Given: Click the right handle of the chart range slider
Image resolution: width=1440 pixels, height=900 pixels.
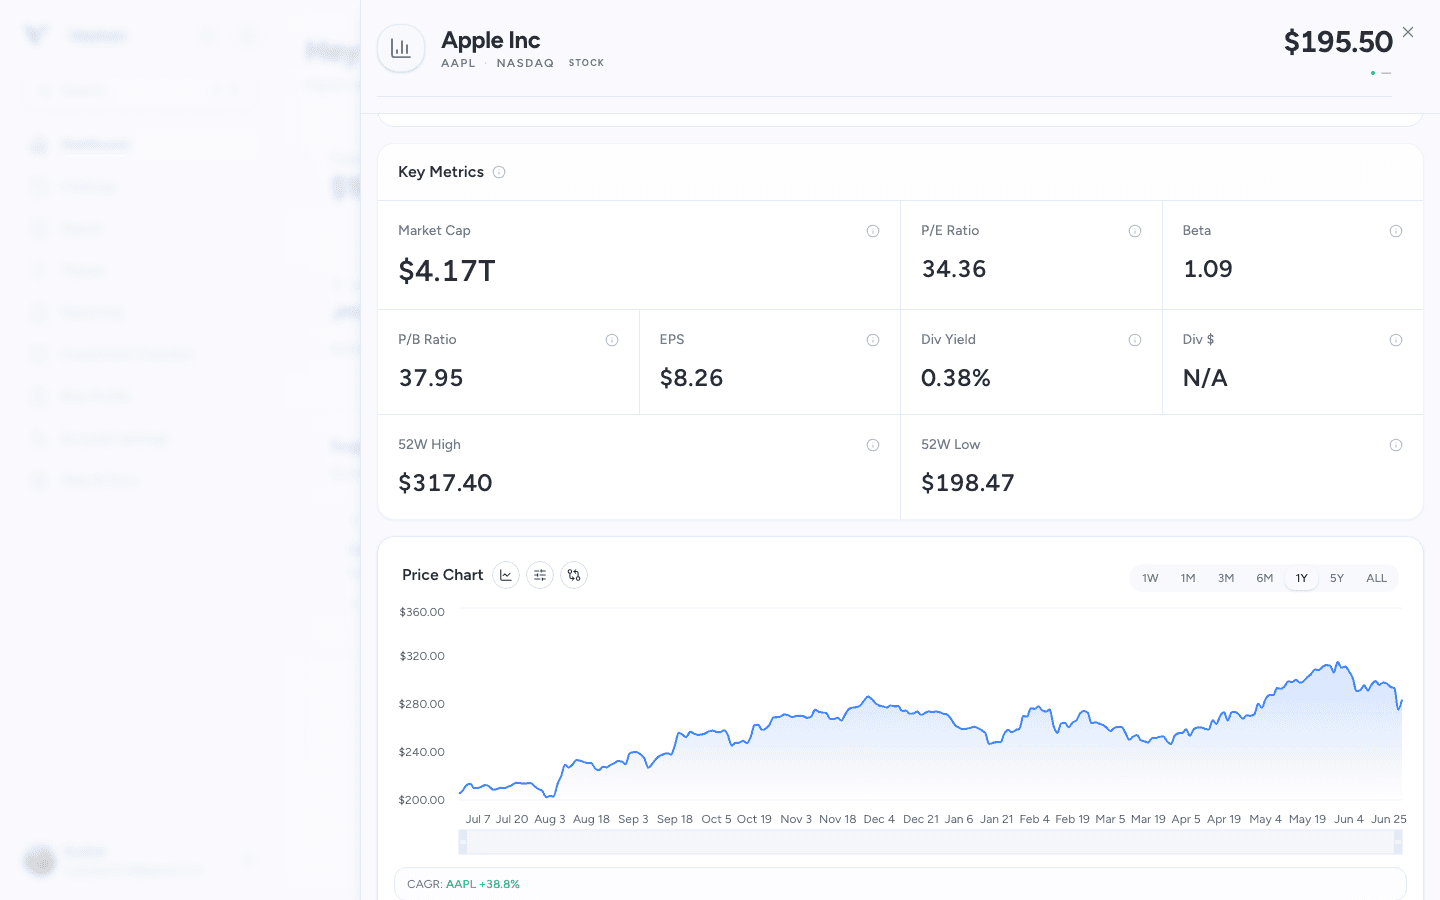Looking at the screenshot, I should coord(1398,842).
